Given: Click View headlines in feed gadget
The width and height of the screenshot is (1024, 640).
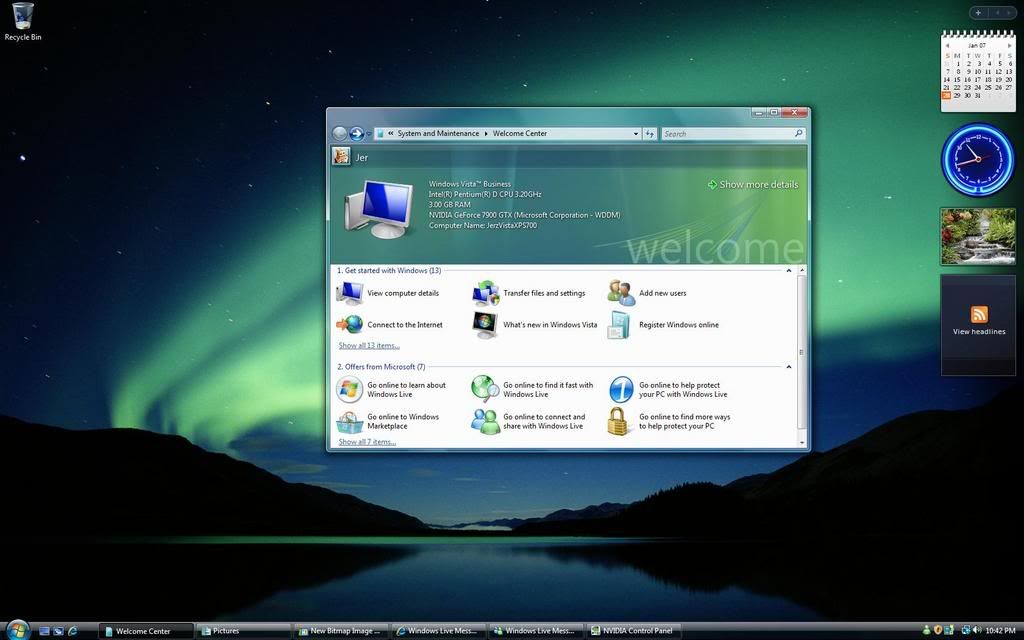Looking at the screenshot, I should coord(979,332).
